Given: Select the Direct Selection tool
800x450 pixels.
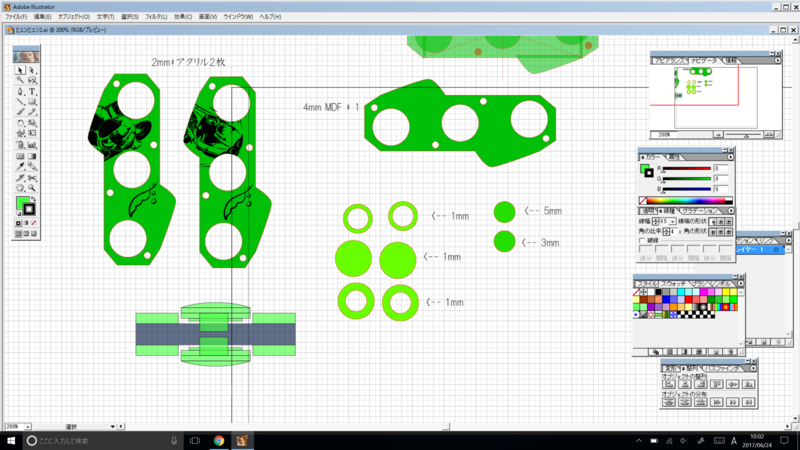Looking at the screenshot, I should pyautogui.click(x=32, y=70).
